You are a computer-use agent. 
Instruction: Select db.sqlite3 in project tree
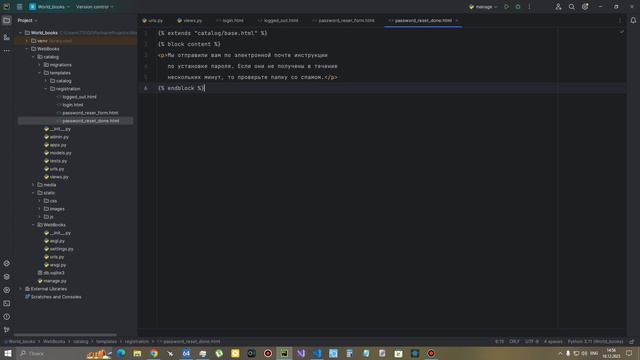[53, 273]
